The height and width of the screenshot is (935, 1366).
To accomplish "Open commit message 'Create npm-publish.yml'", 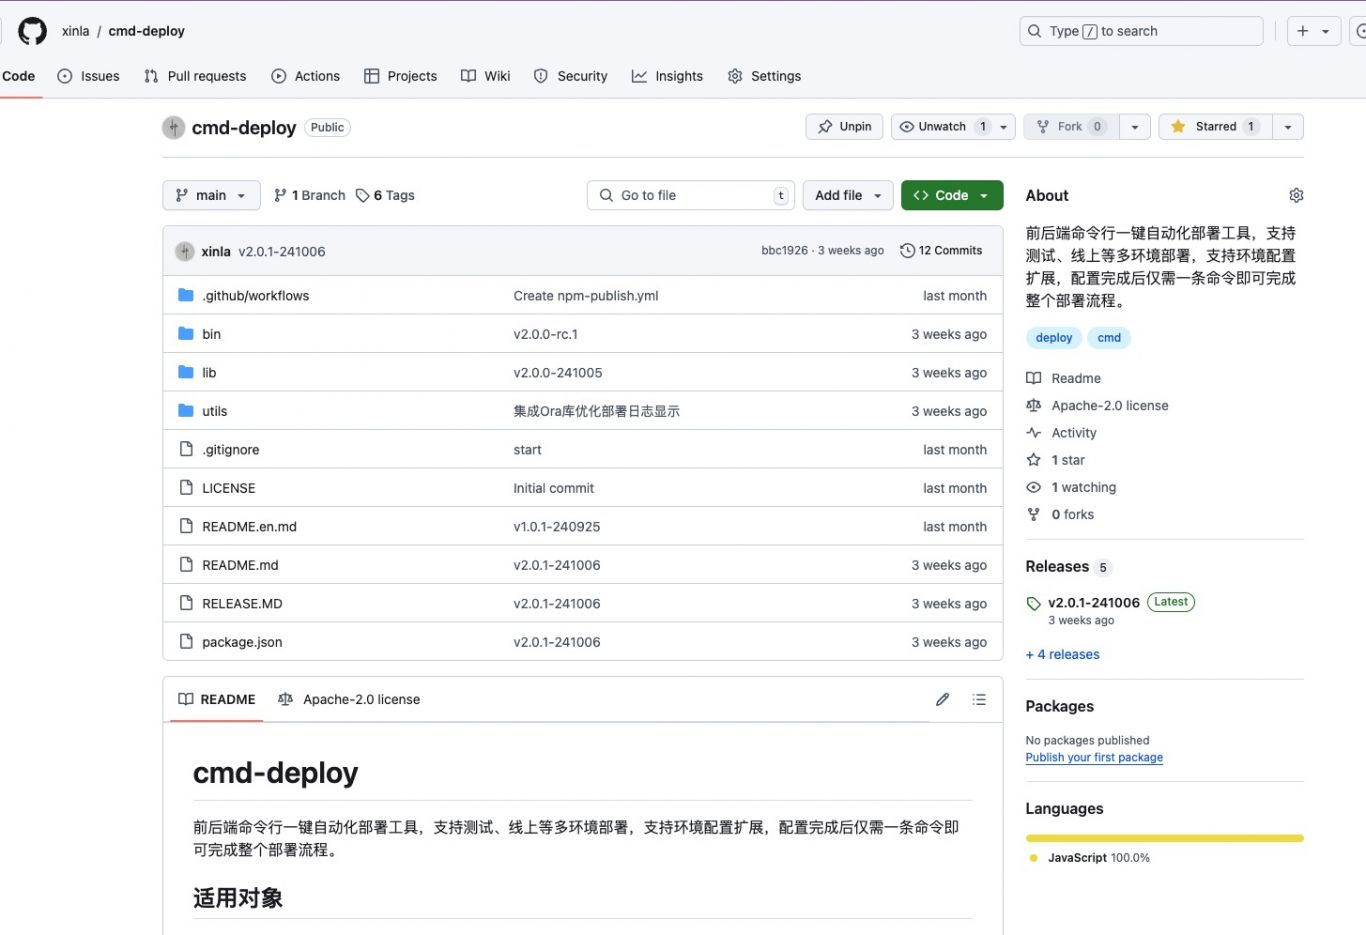I will (x=586, y=296).
